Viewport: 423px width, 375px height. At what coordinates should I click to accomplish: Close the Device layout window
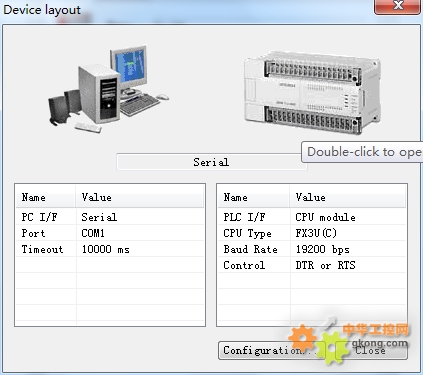point(397,6)
